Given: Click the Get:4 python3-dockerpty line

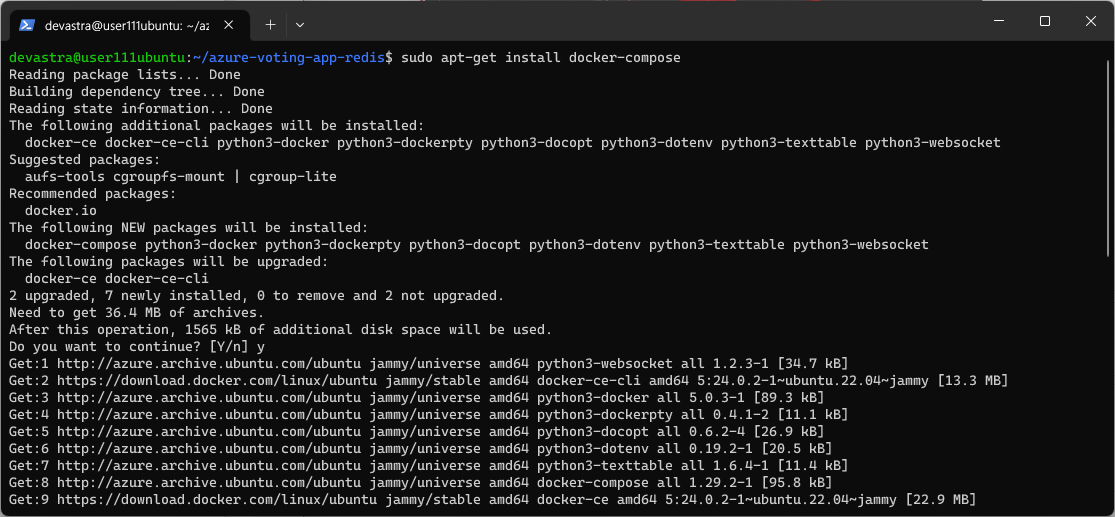Looking at the screenshot, I should pyautogui.click(x=428, y=415).
